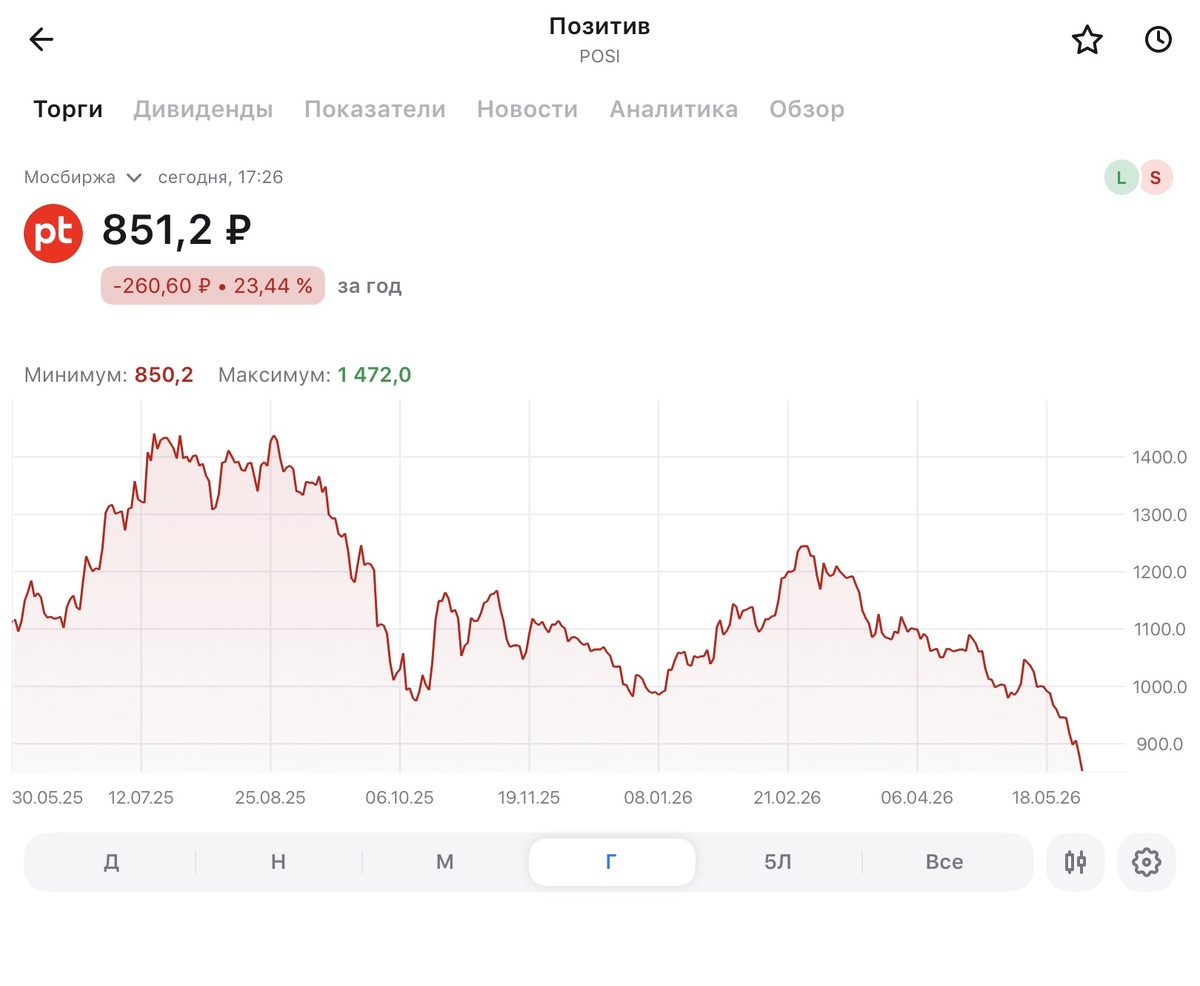This screenshot has height=986, width=1200.
Task: Select the Все all-time period
Action: (944, 862)
